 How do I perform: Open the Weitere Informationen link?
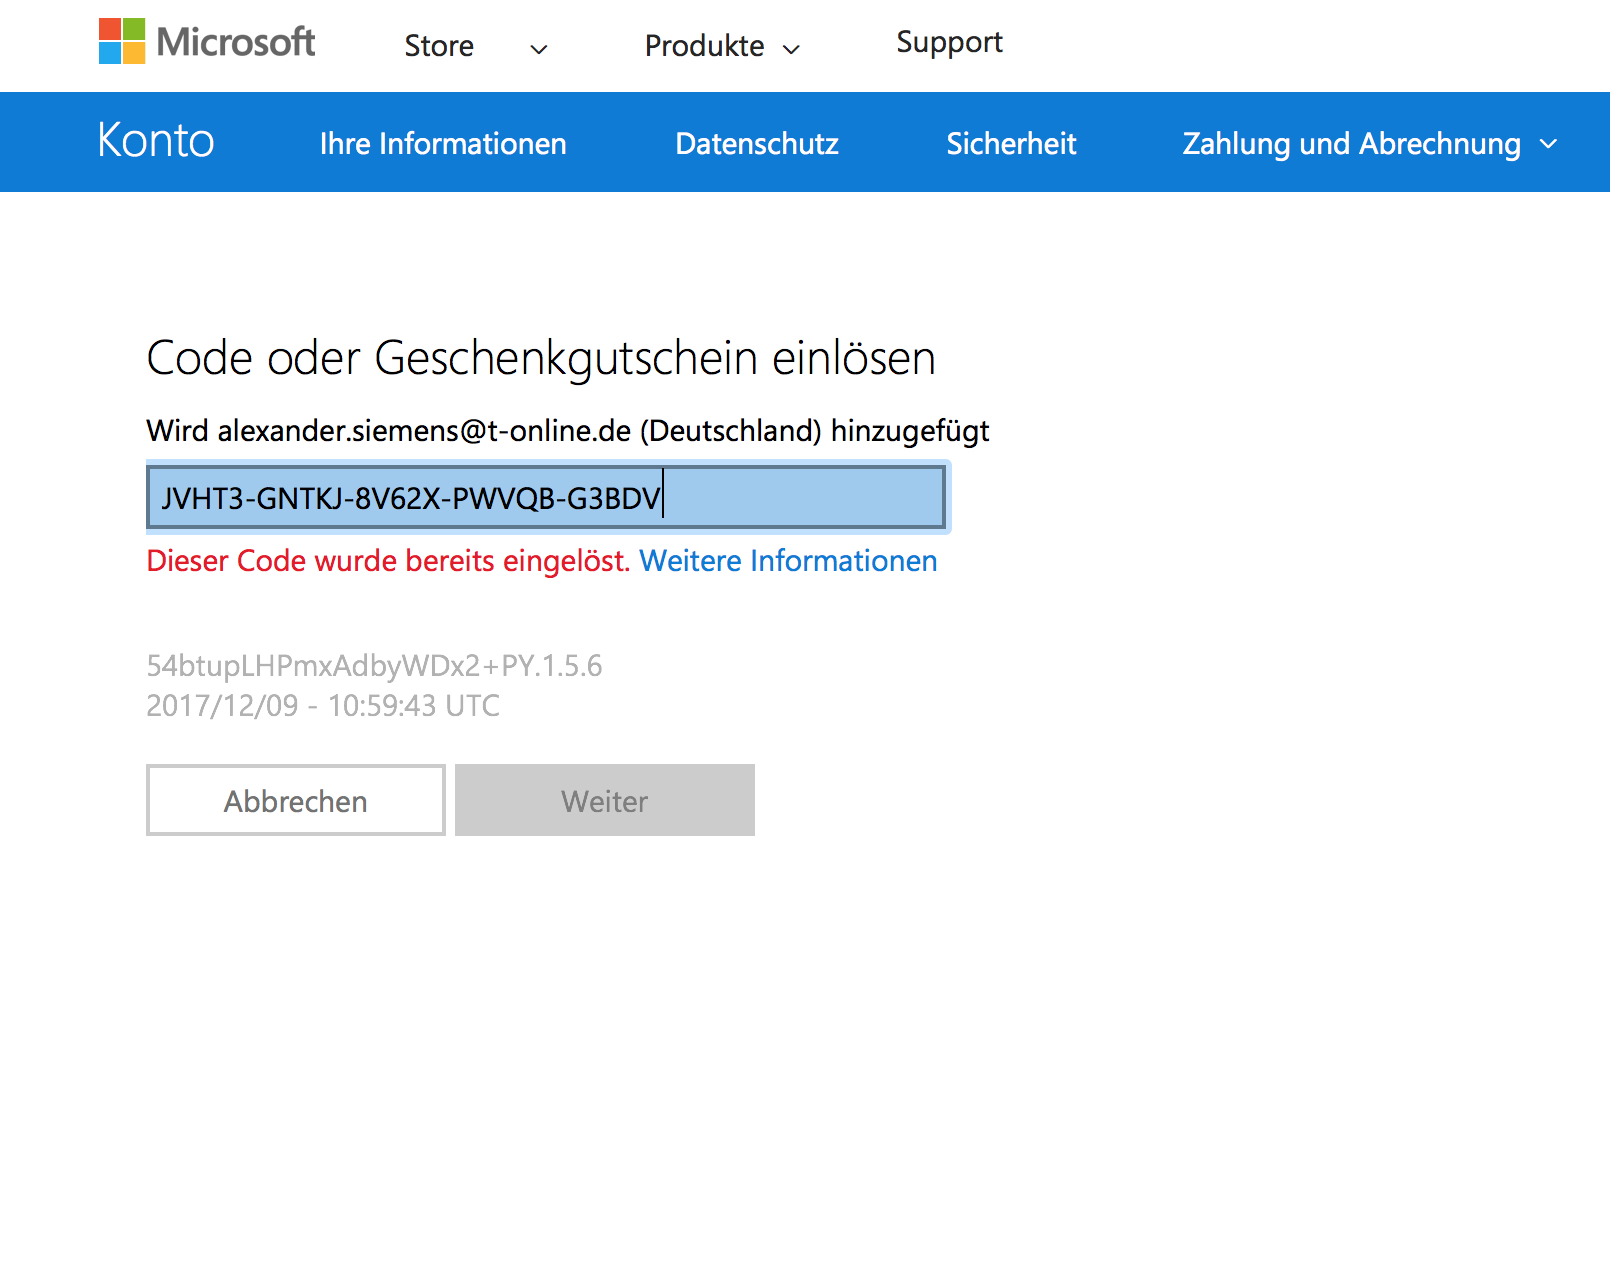pyautogui.click(x=788, y=561)
